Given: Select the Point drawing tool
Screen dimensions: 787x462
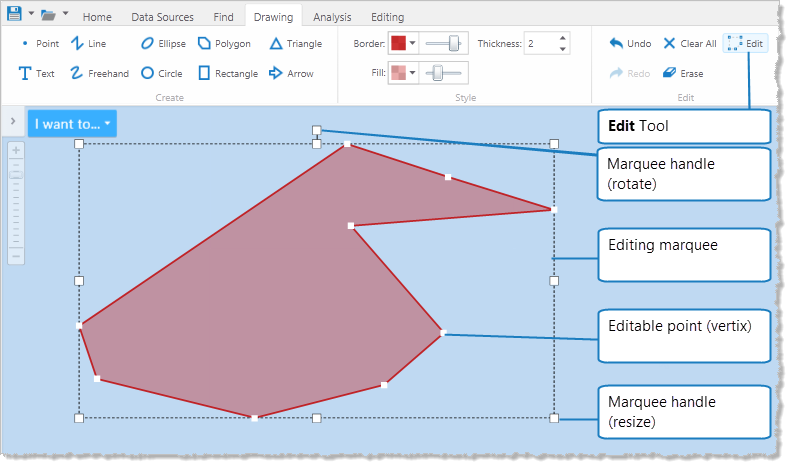Looking at the screenshot, I should coord(40,44).
